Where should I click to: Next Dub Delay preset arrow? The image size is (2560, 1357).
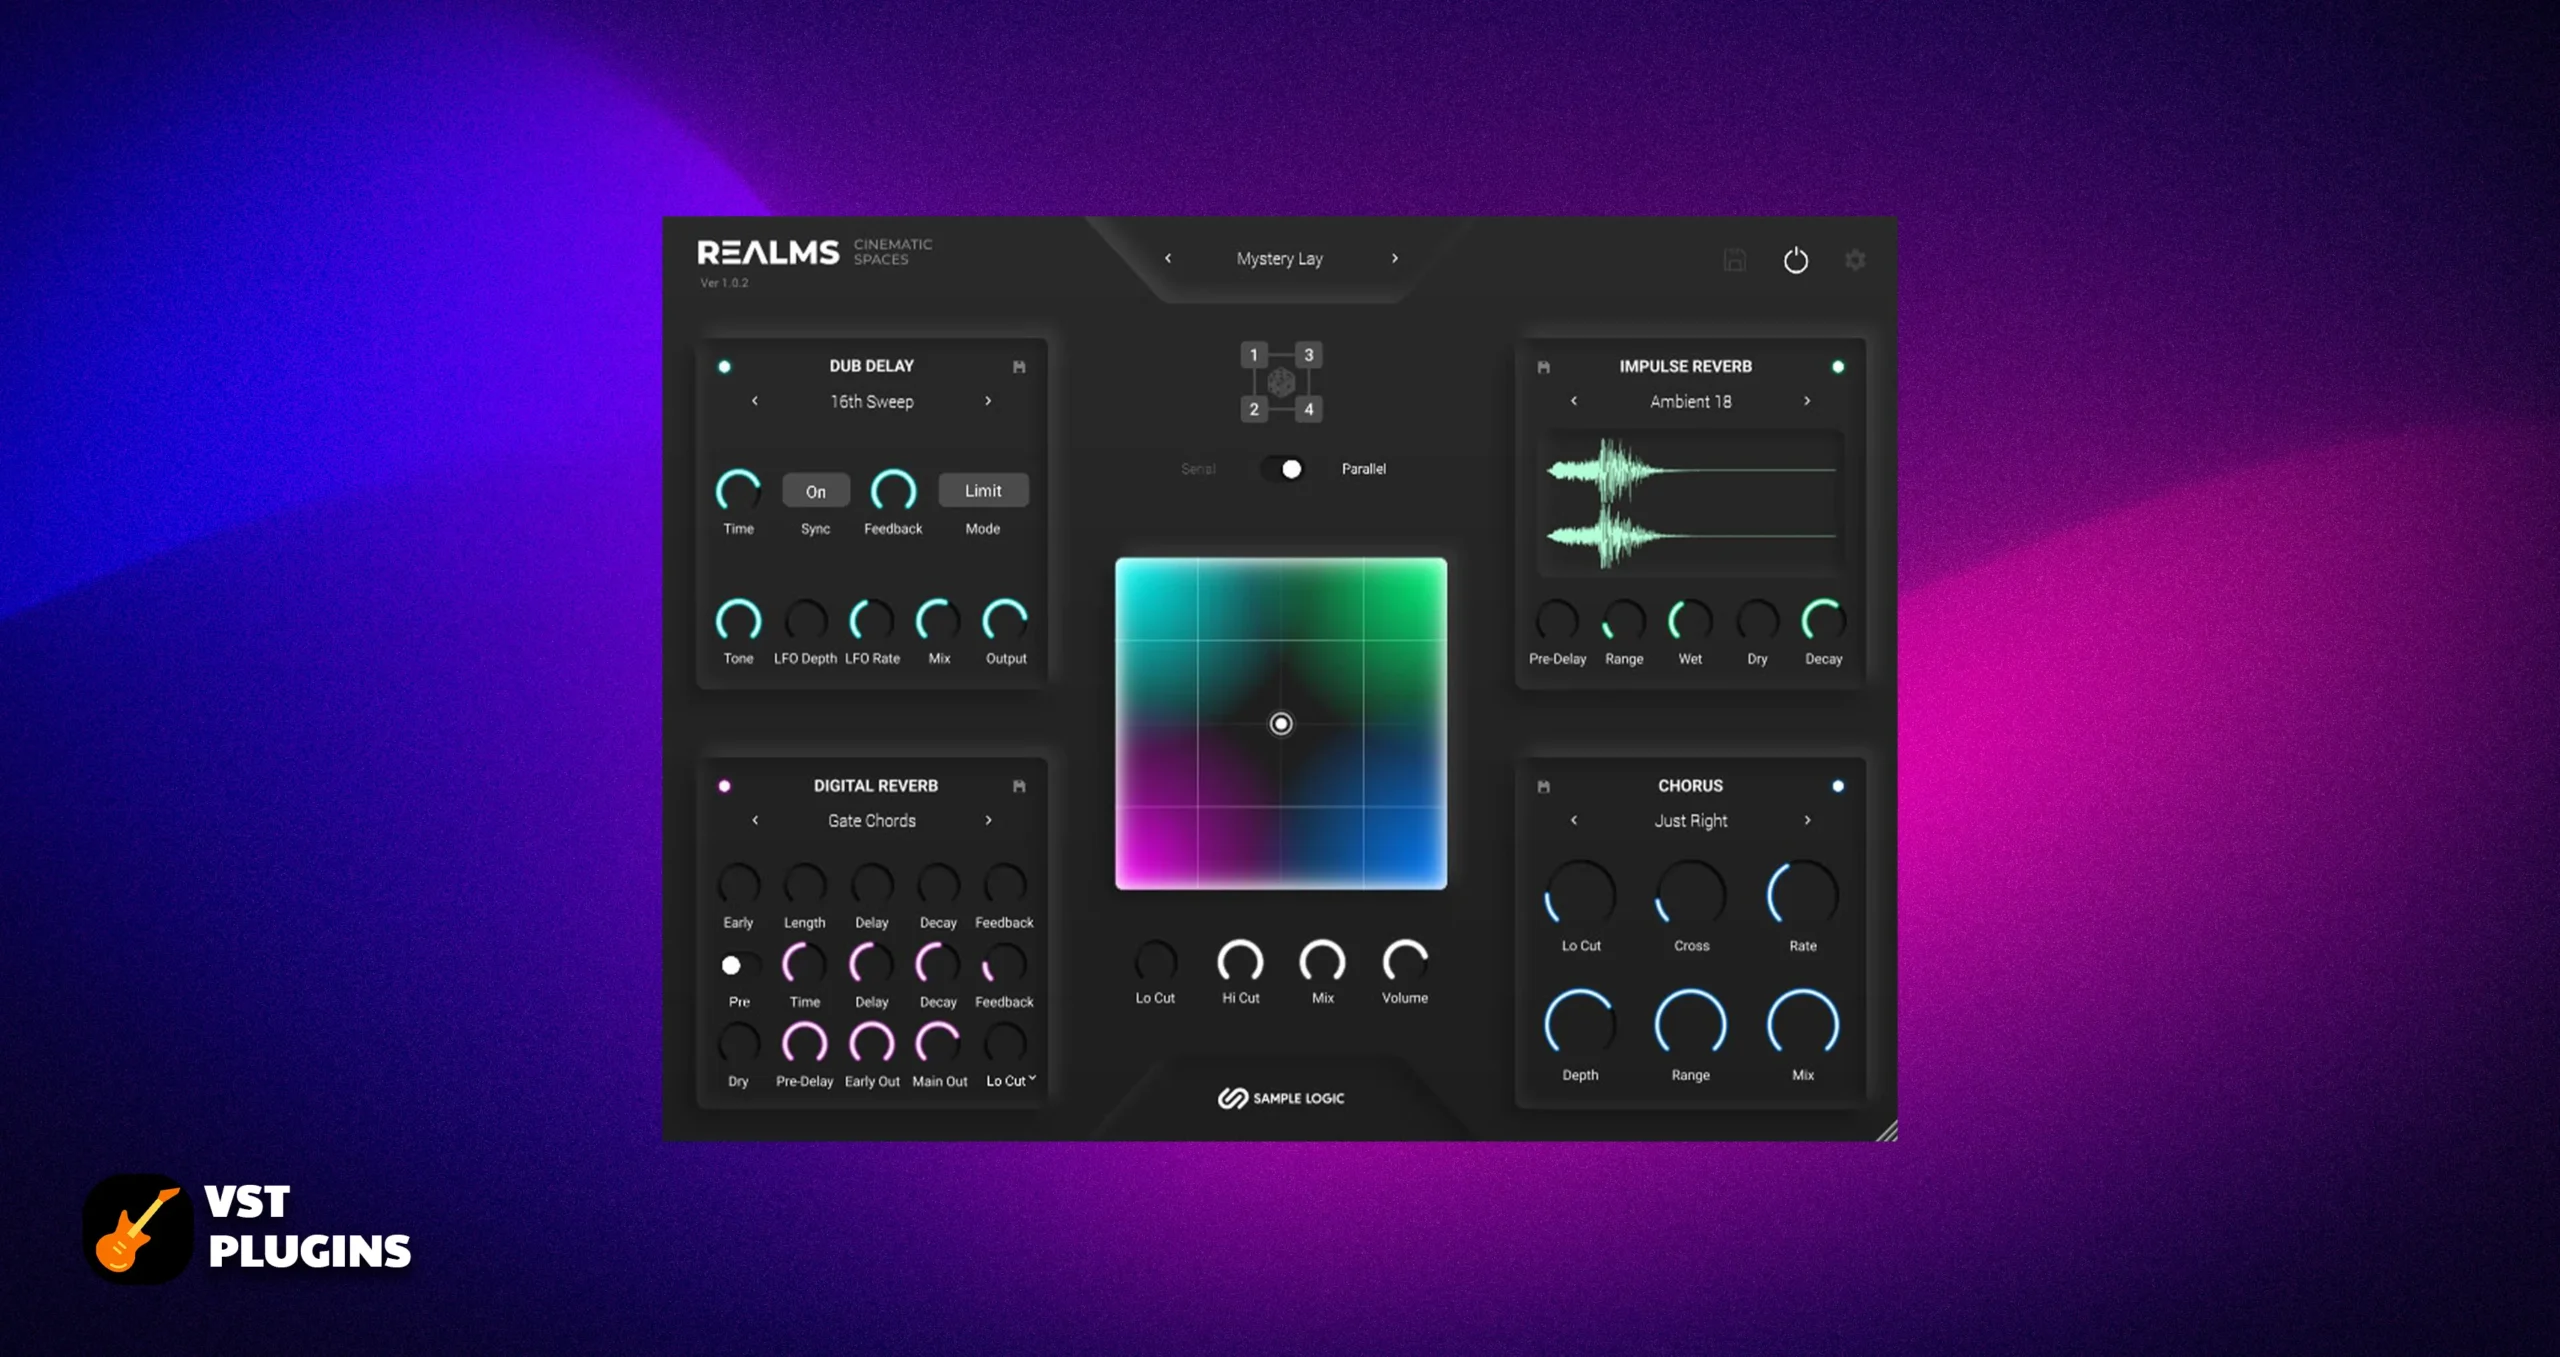click(988, 401)
